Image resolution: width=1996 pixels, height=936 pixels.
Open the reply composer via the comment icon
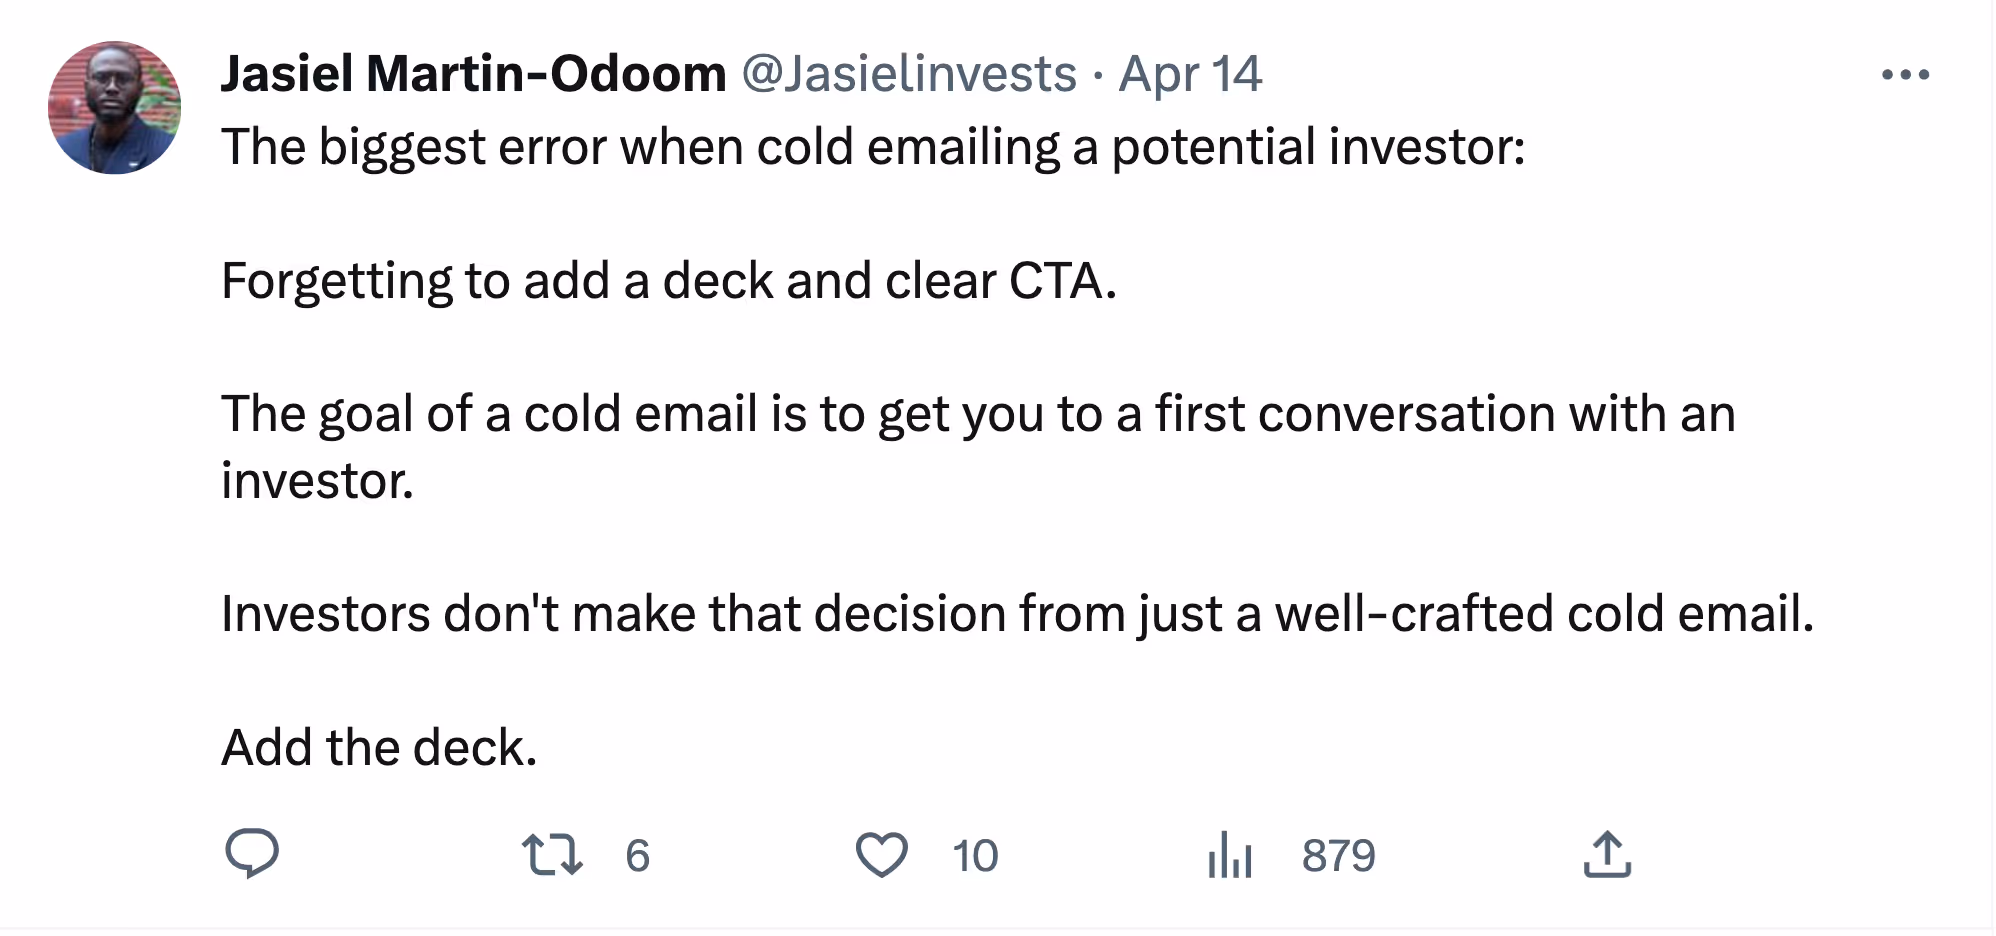(253, 854)
